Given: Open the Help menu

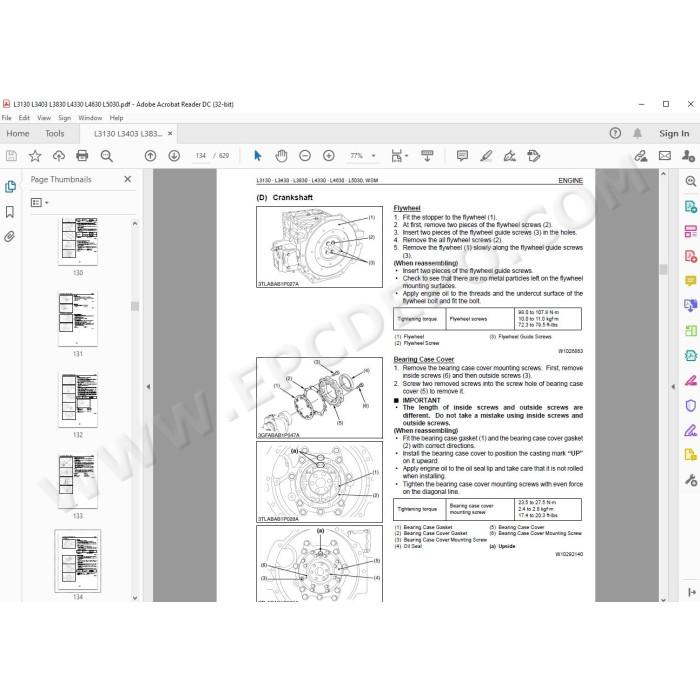Looking at the screenshot, I should [117, 118].
